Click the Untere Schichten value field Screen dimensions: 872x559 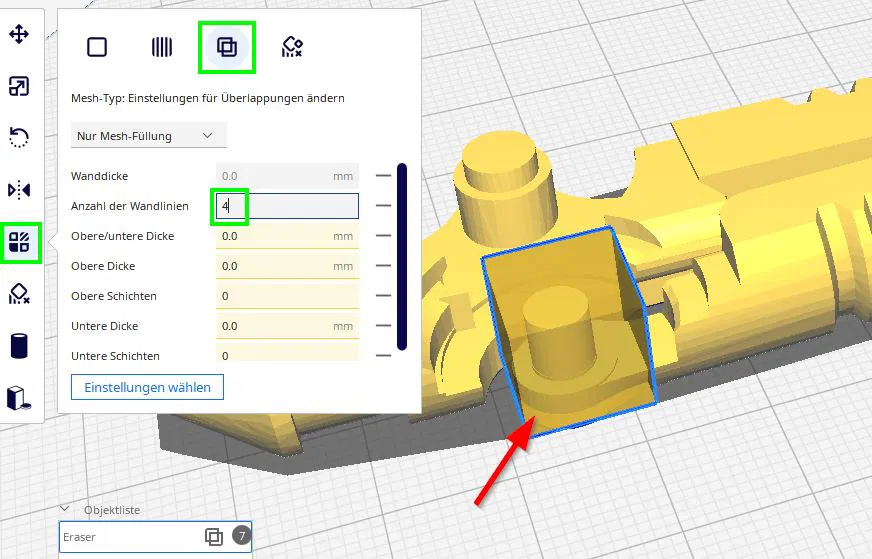click(287, 354)
